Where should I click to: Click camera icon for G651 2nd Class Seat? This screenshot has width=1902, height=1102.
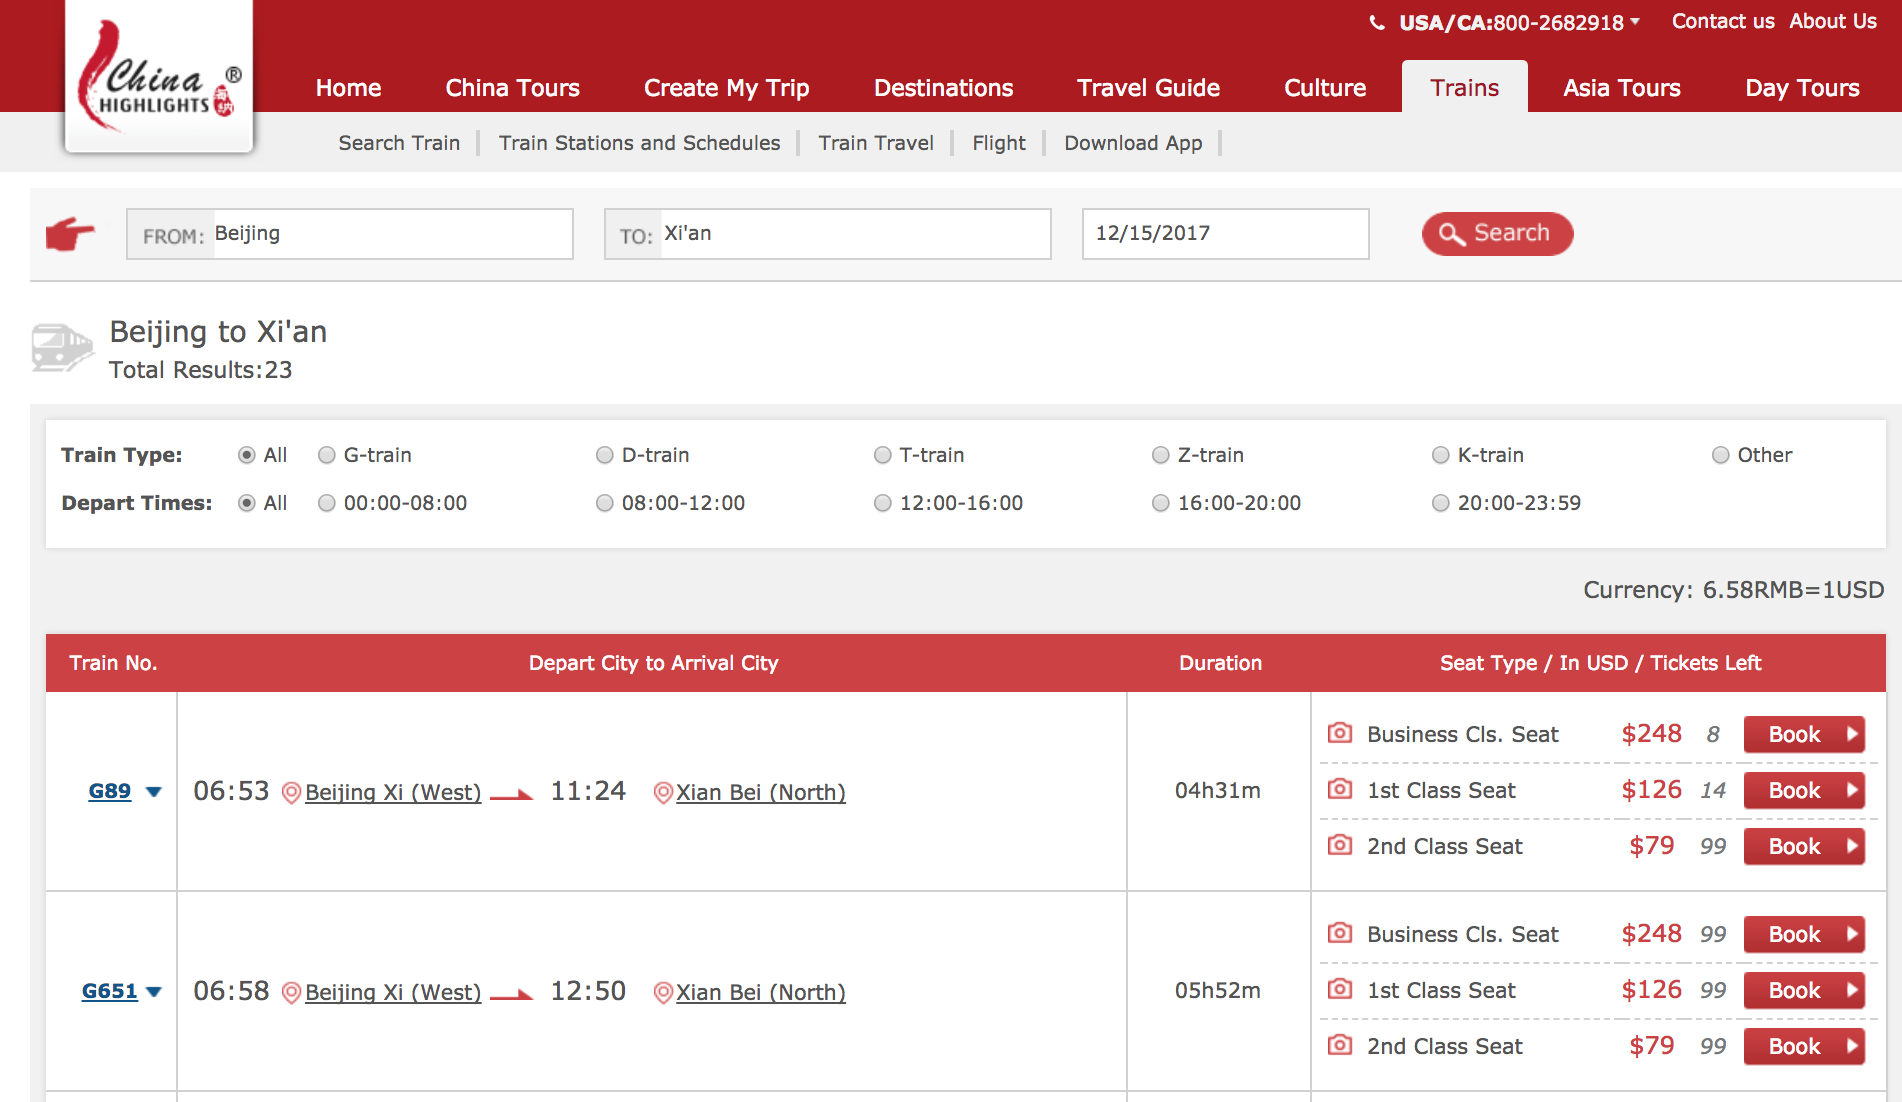coord(1340,1045)
